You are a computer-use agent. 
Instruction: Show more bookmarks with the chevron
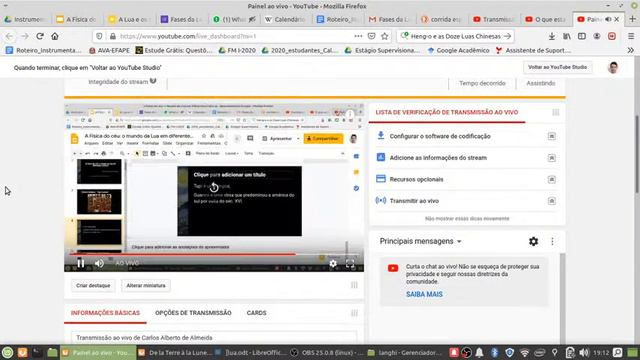631,50
